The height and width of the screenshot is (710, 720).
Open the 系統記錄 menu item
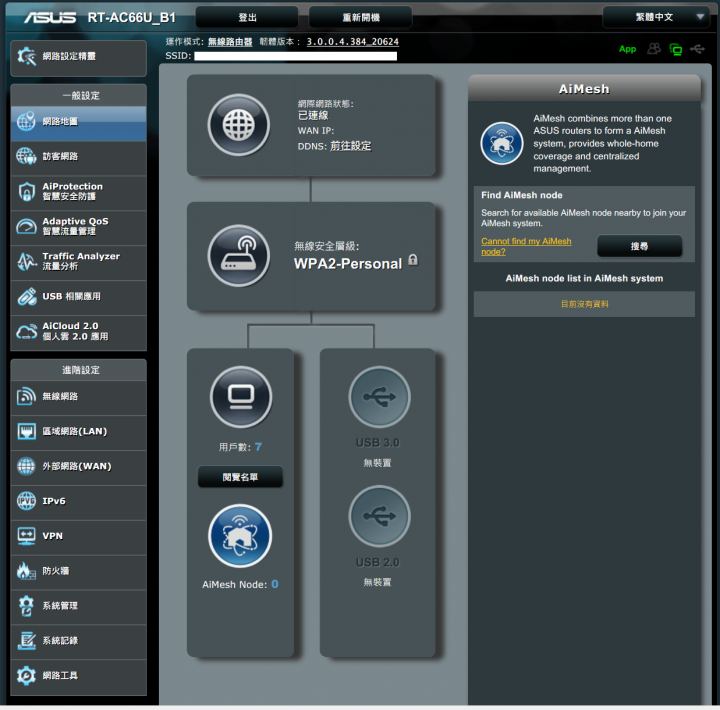pyautogui.click(x=78, y=641)
